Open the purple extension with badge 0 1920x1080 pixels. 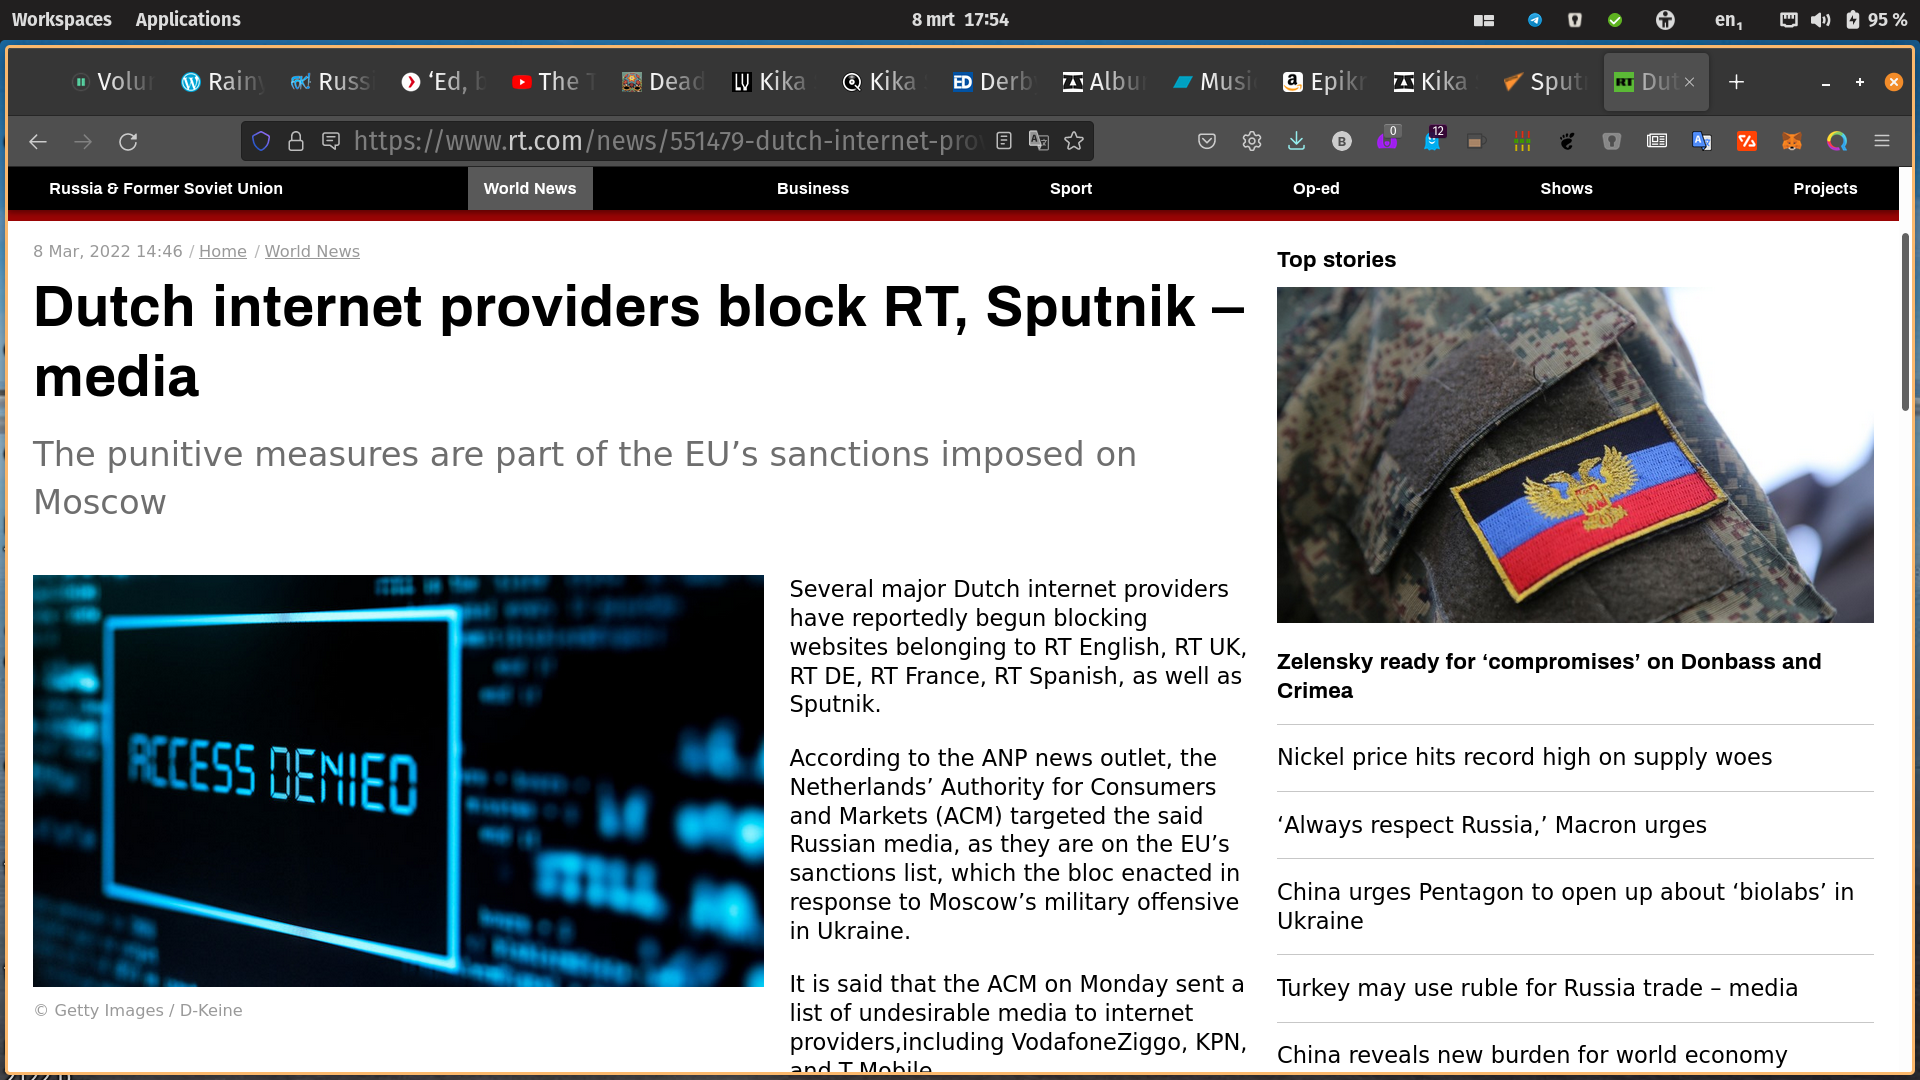coord(1387,139)
